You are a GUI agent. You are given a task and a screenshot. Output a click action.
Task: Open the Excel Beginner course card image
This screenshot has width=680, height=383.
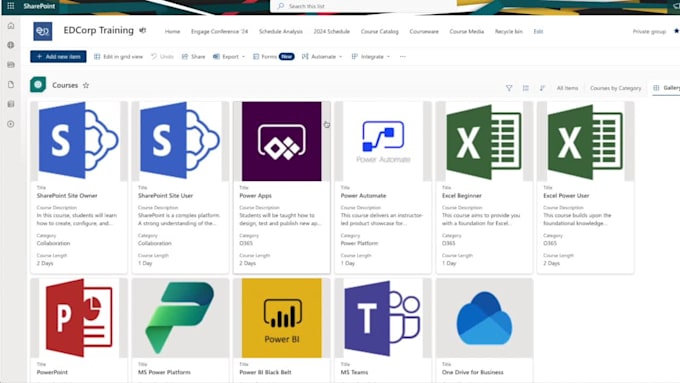tap(484, 141)
